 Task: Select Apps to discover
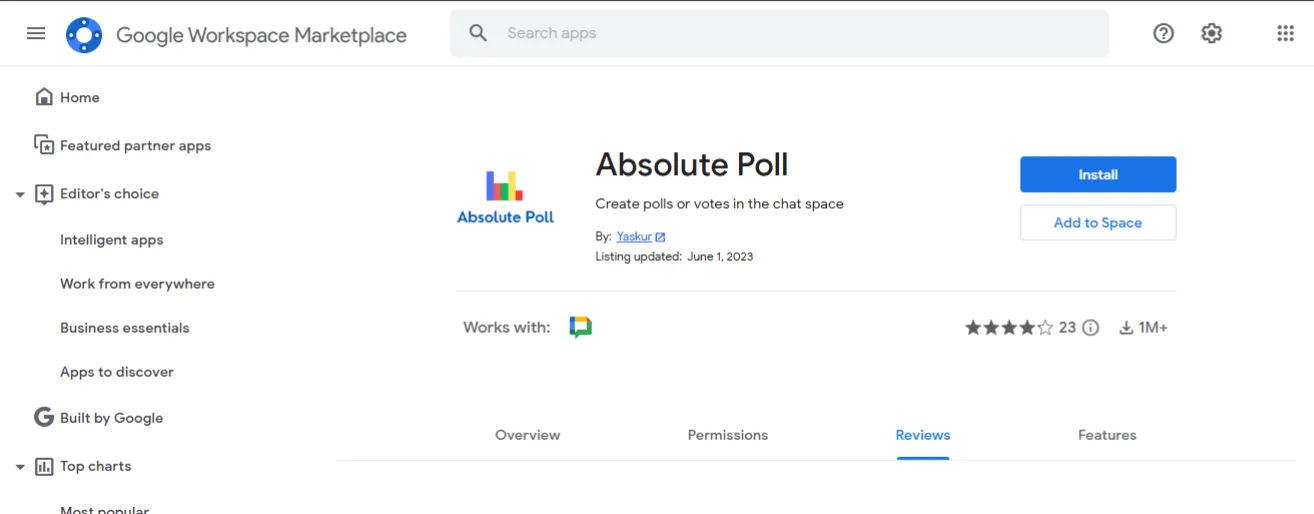click(116, 372)
